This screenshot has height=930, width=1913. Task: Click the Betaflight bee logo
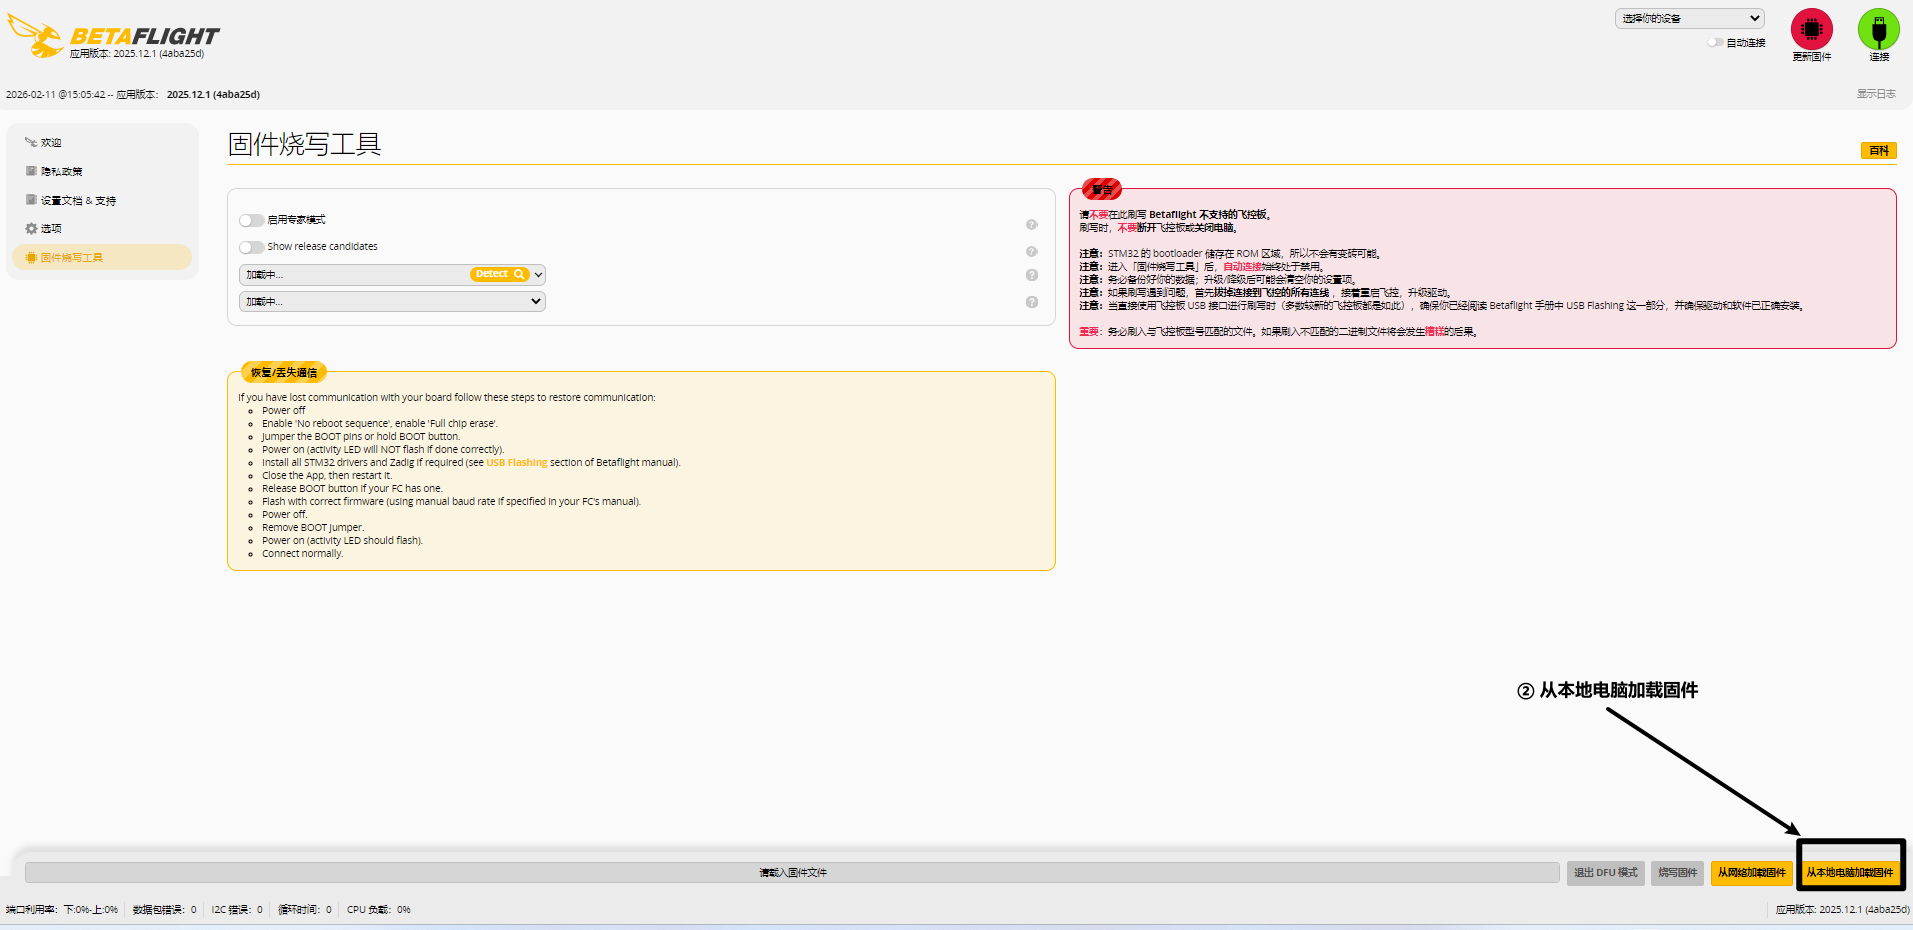click(x=36, y=36)
